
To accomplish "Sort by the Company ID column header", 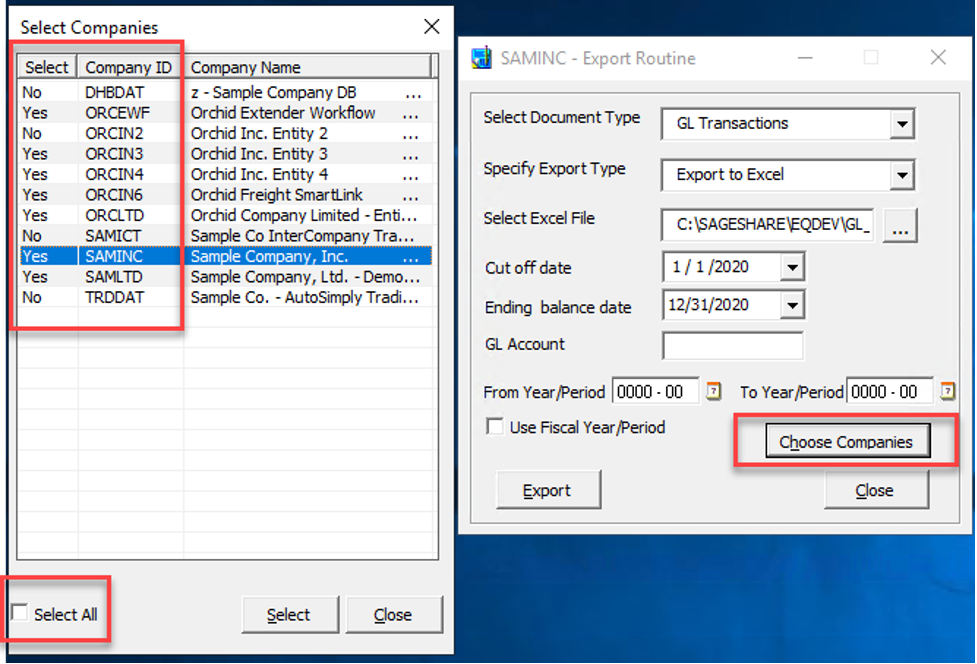I will click(129, 68).
